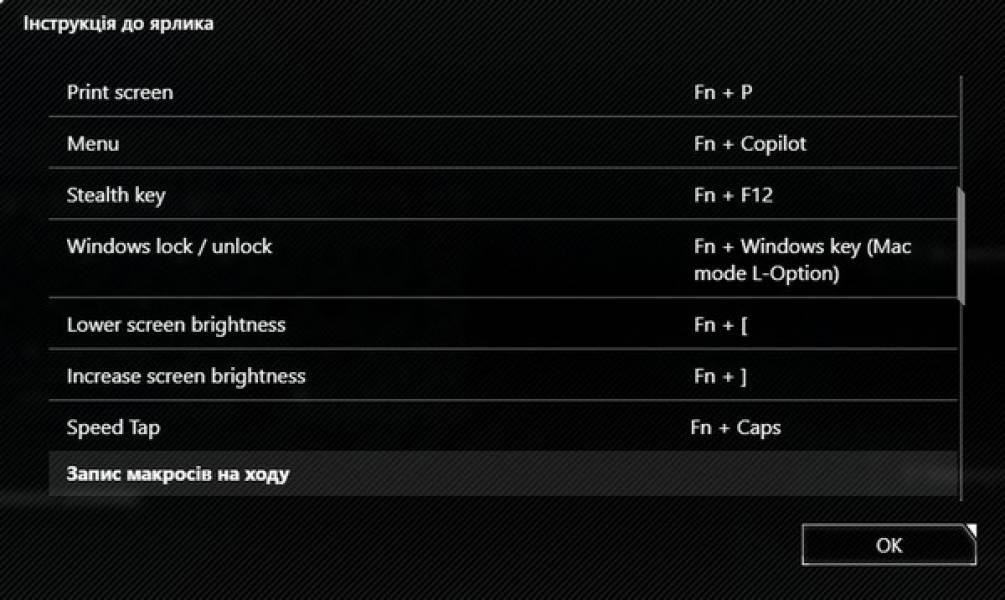This screenshot has width=1005, height=600.
Task: Click the highlighted macro recording row
Action: pyautogui.click(x=500, y=474)
